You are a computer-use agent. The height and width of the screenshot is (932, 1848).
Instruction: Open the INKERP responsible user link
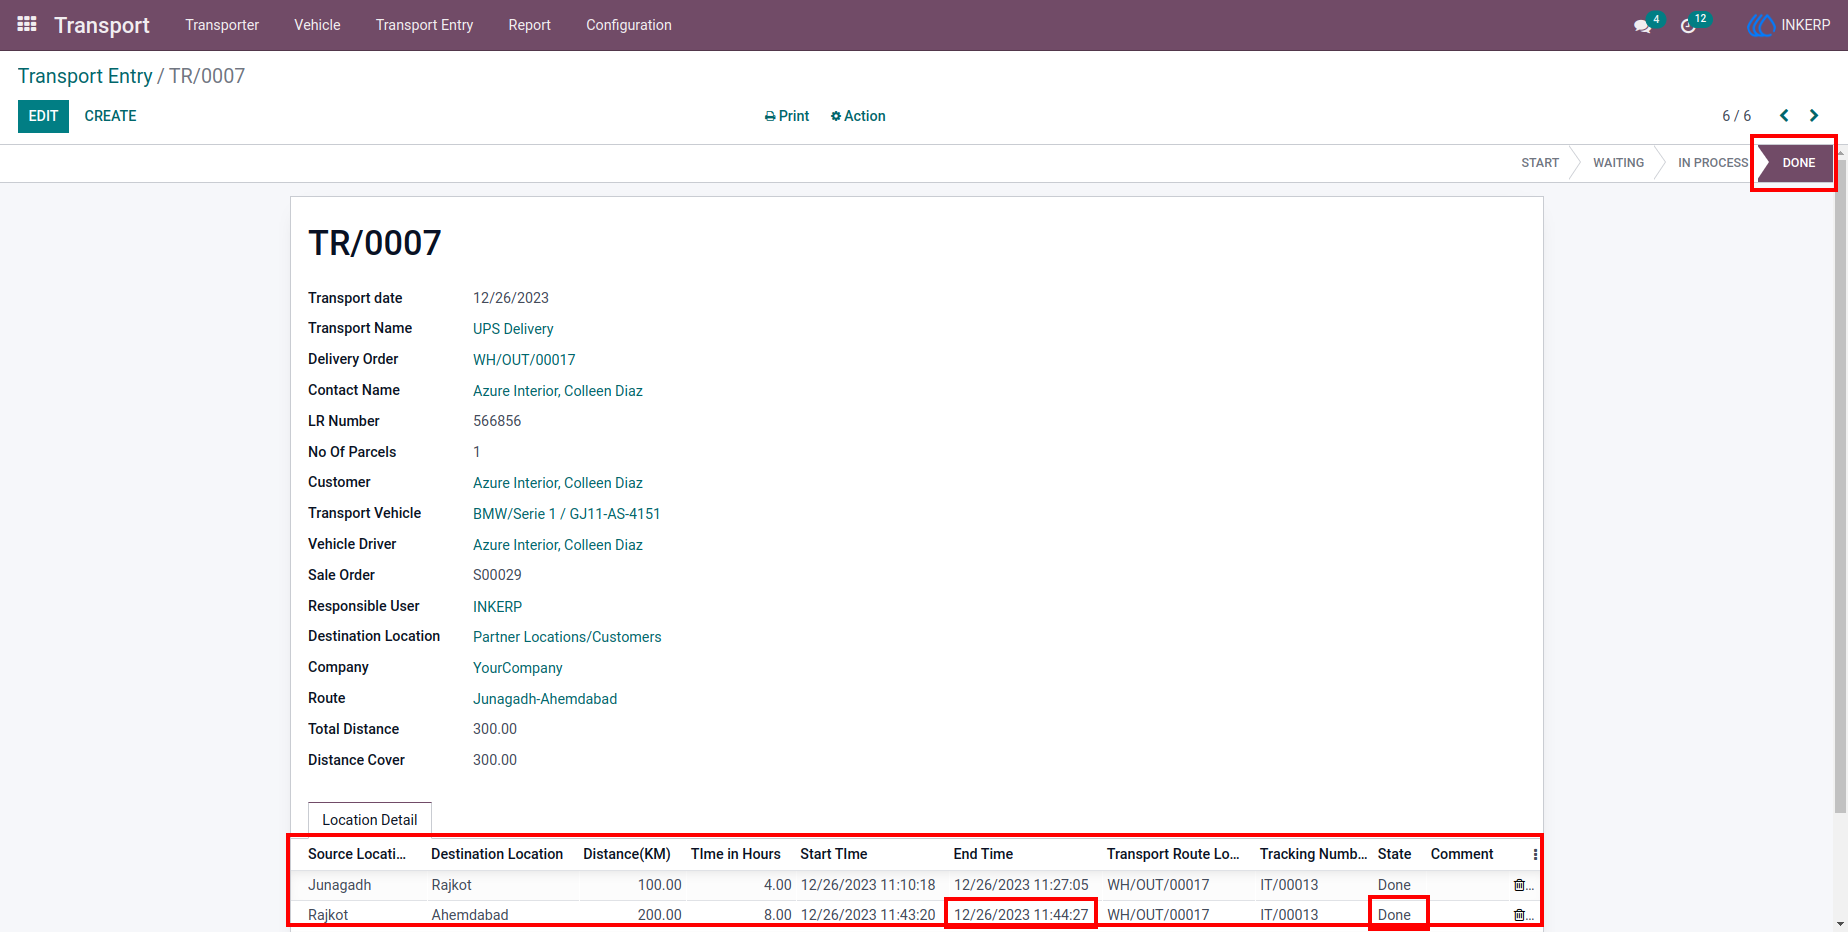497,607
